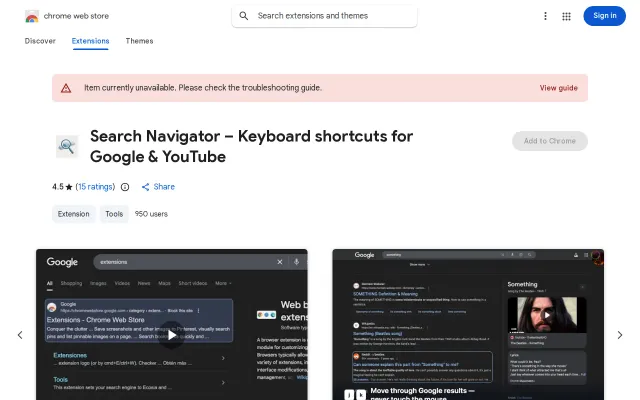The height and width of the screenshot is (400, 640).
Task: Click the Search Navigator extension title
Action: [251, 146]
